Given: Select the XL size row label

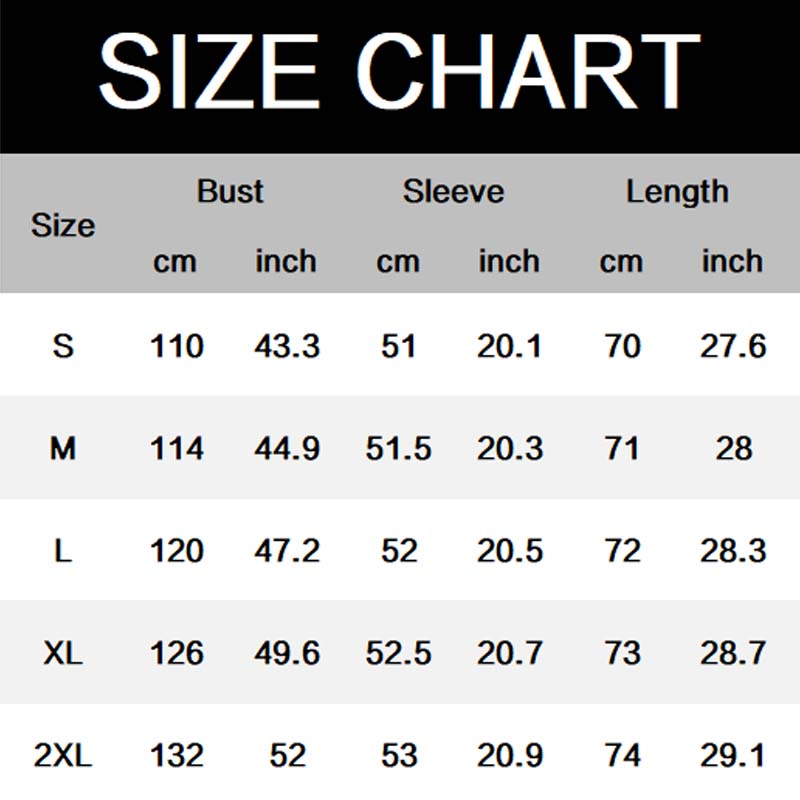Looking at the screenshot, I should click(63, 654).
